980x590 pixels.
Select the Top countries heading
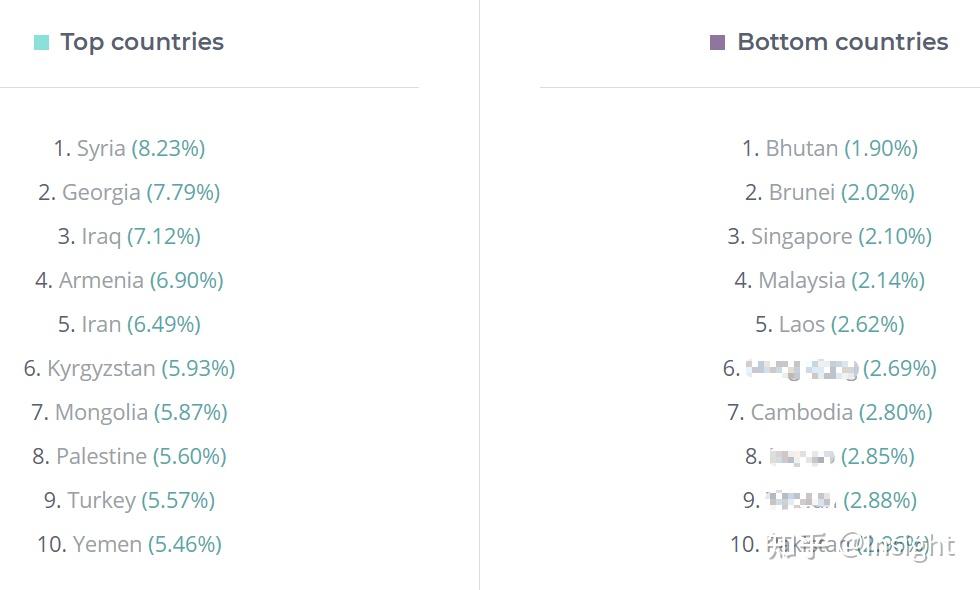(142, 42)
